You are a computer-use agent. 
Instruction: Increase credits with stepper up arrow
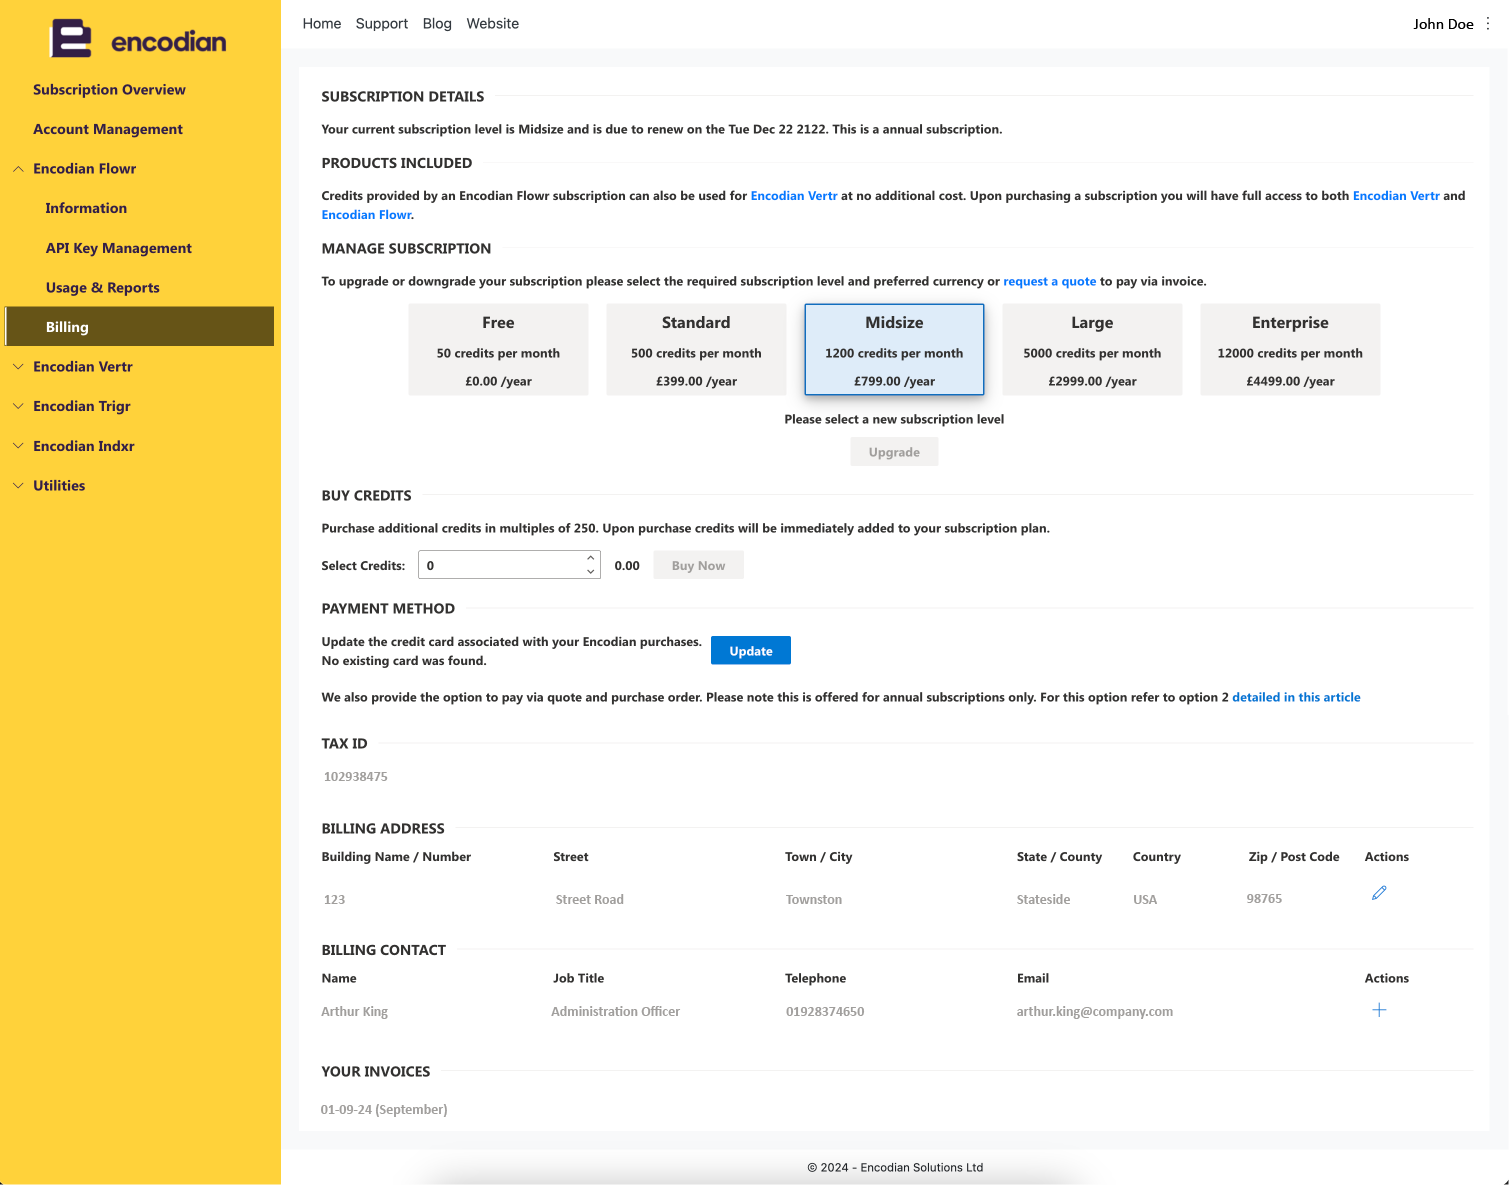(x=591, y=558)
